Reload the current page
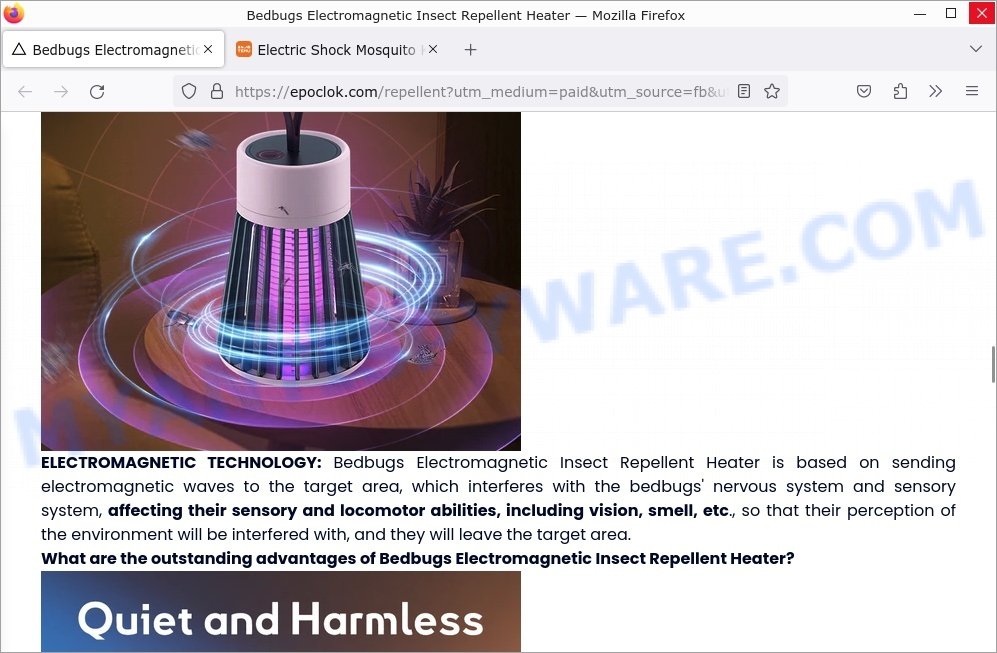The image size is (997, 653). click(97, 92)
